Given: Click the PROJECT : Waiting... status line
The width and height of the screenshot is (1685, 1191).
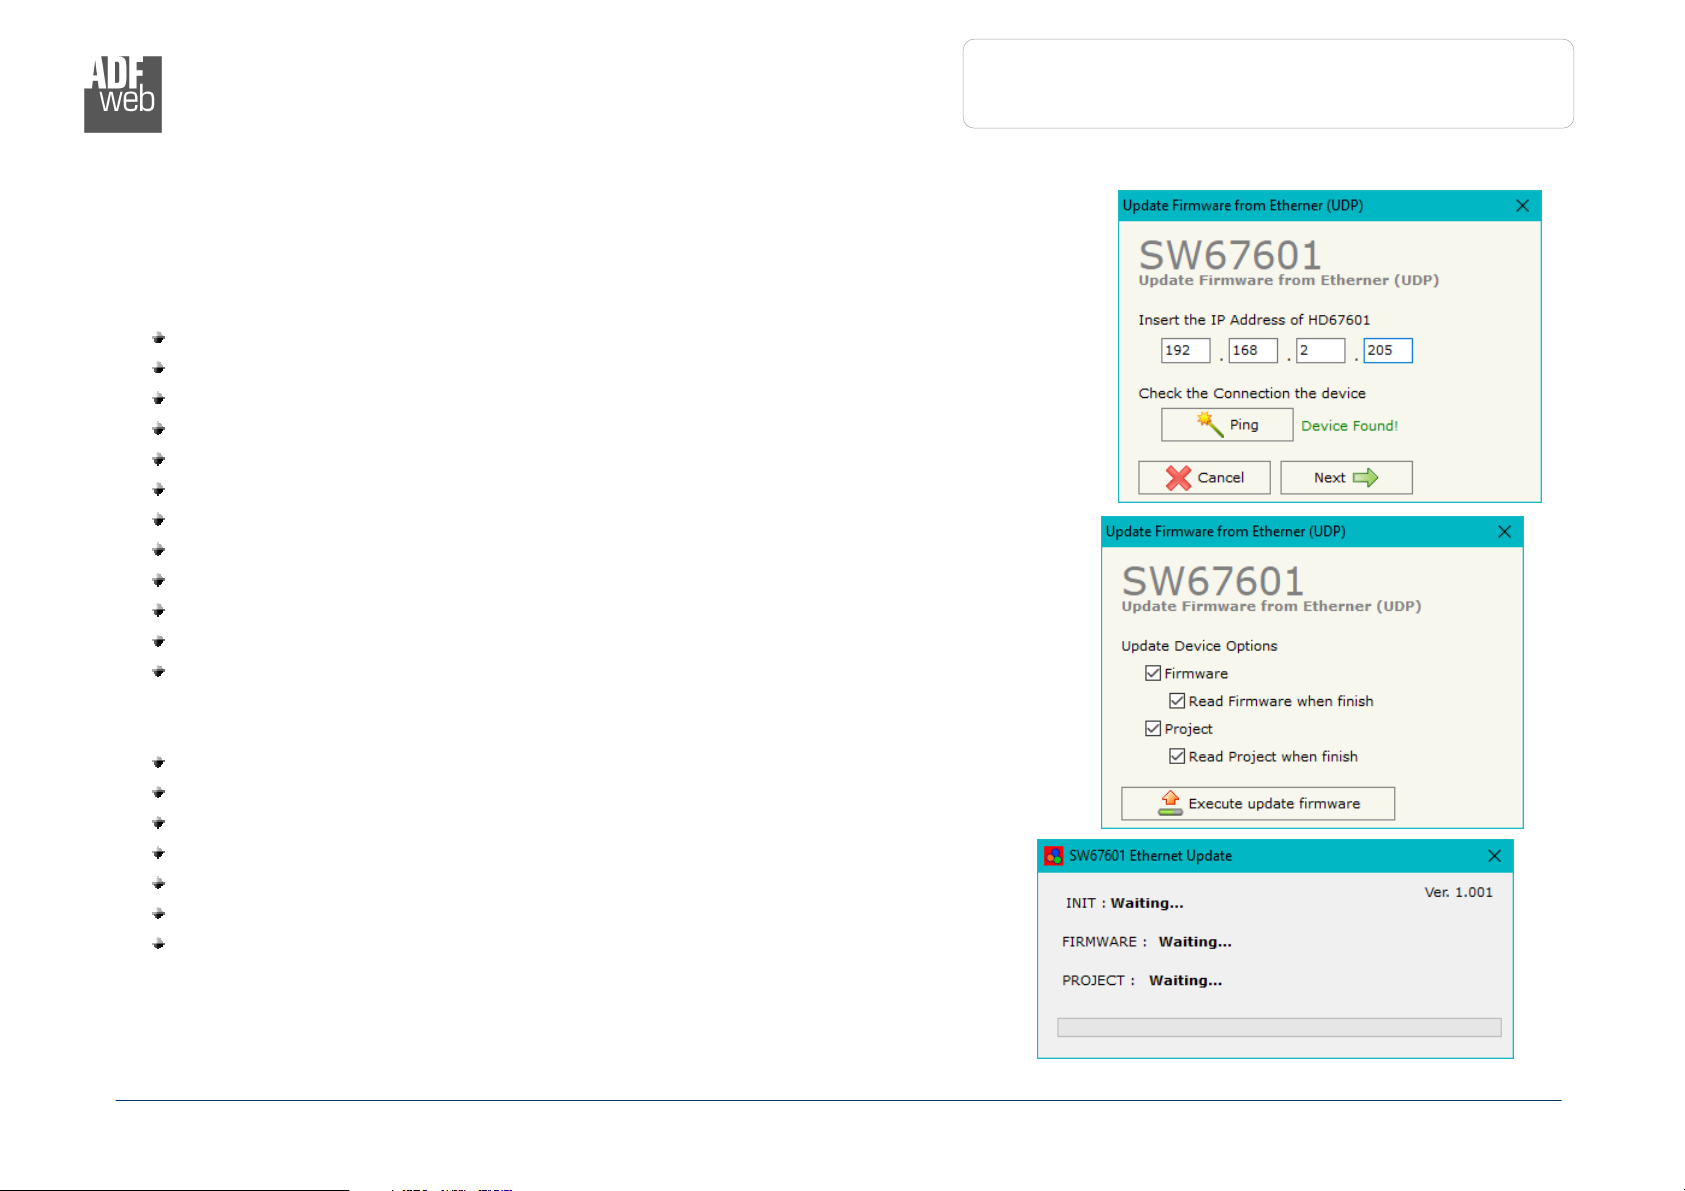Looking at the screenshot, I should click(x=1141, y=981).
